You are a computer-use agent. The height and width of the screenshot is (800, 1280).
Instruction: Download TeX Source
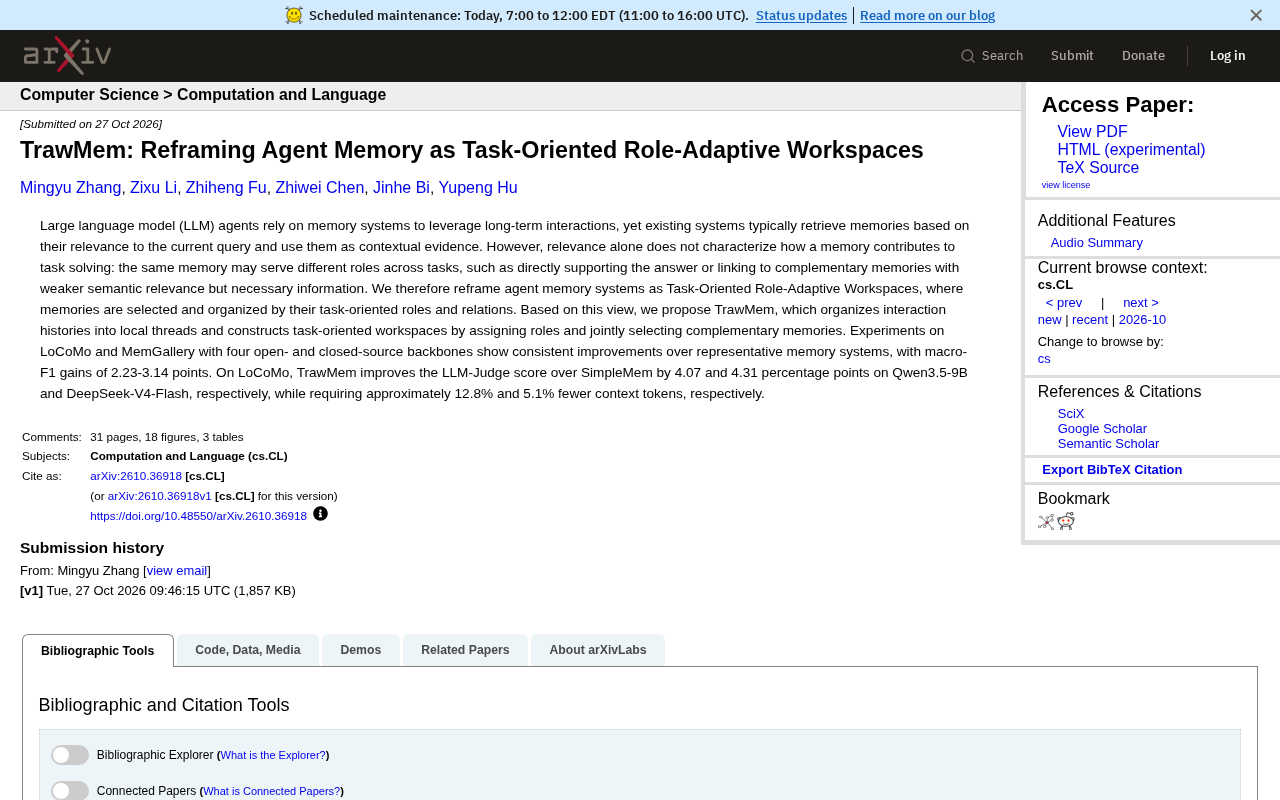pos(1098,168)
